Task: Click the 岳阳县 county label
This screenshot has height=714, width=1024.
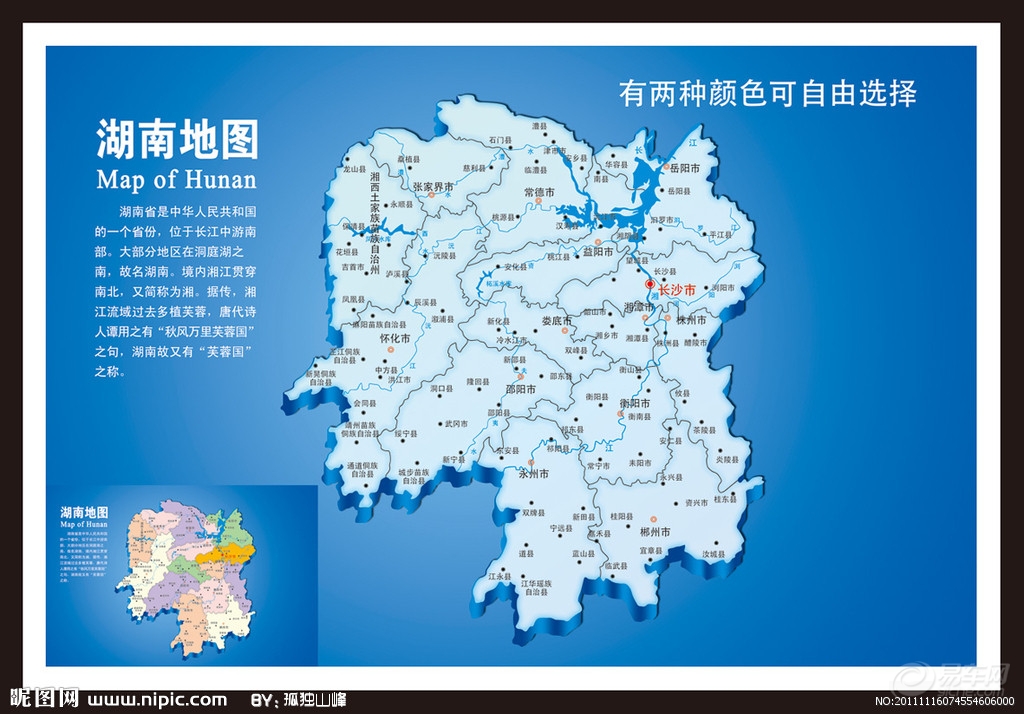Action: pyautogui.click(x=679, y=191)
